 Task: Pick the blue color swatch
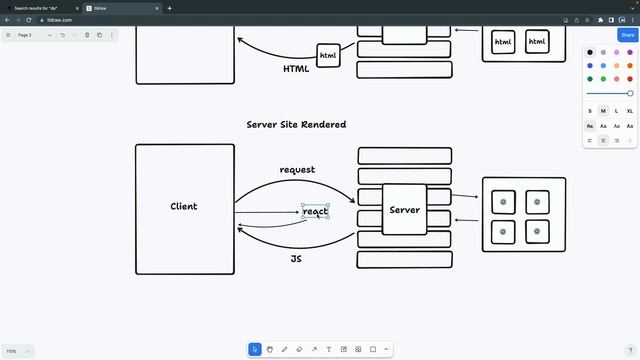point(590,66)
